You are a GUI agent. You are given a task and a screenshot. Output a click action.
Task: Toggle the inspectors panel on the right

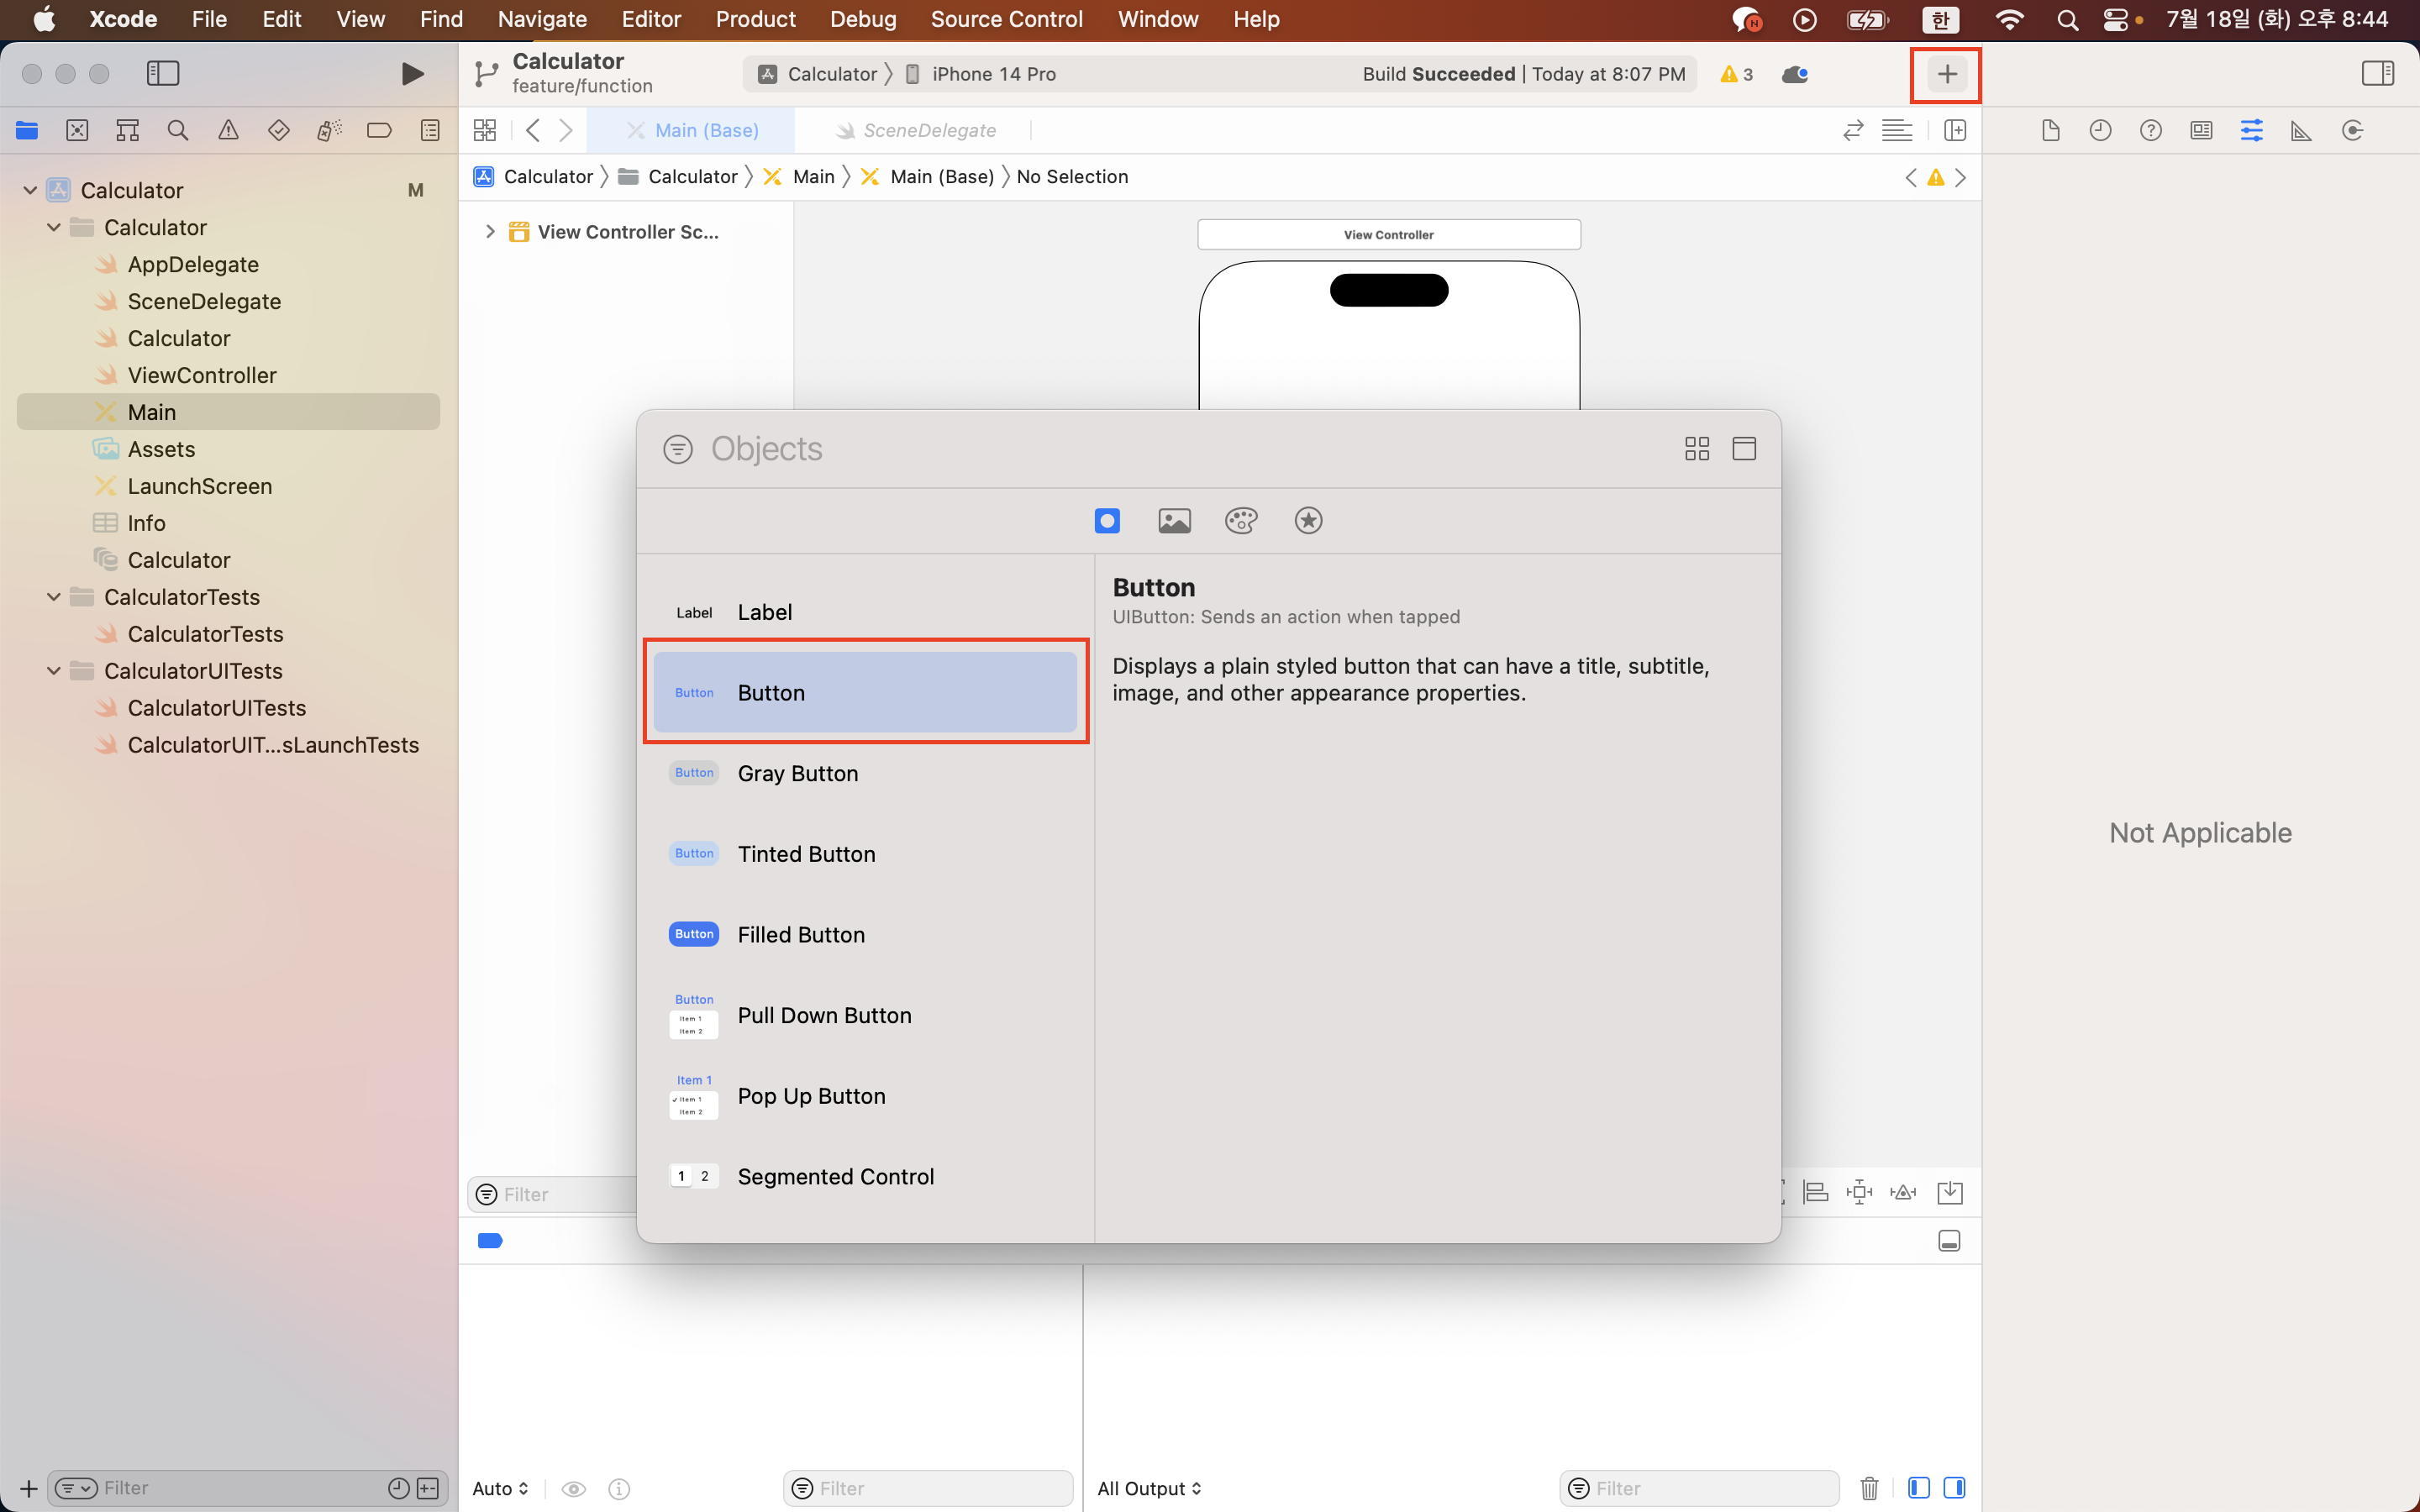2377,73
